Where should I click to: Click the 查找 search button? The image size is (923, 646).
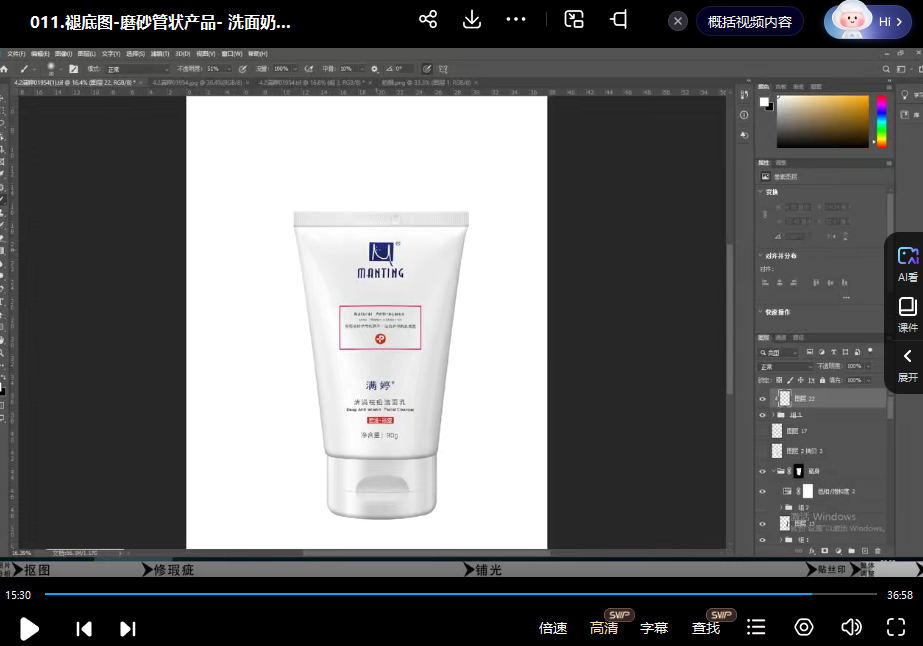pyautogui.click(x=706, y=628)
